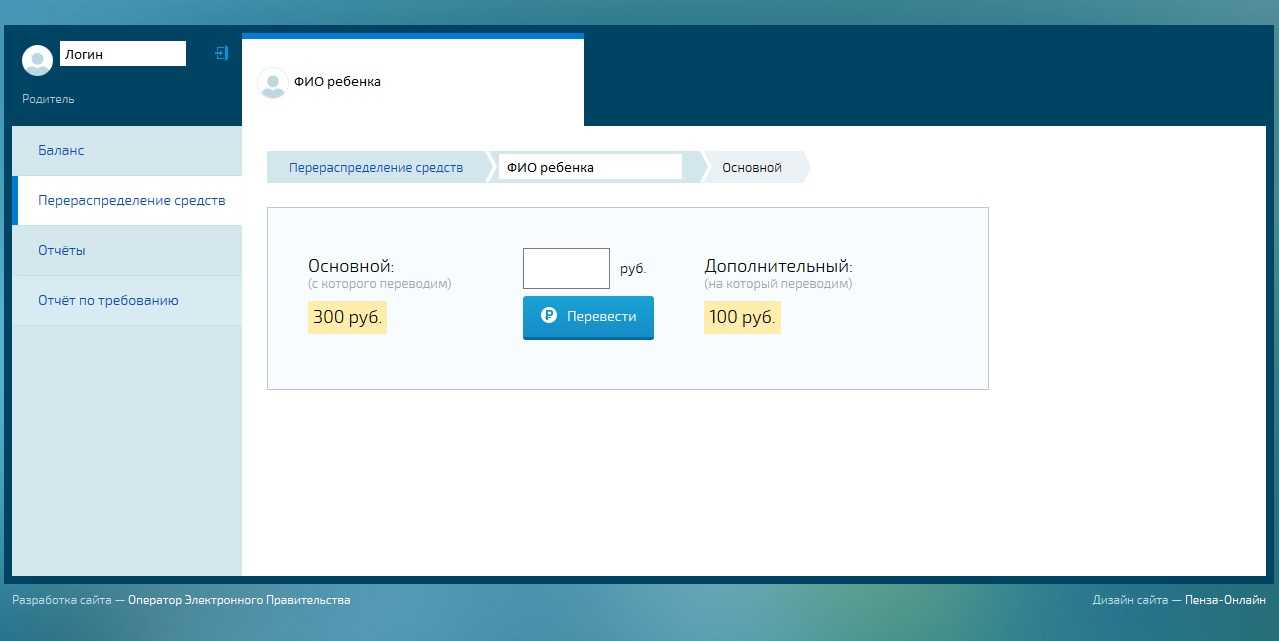Click the parent user avatar icon
The image size is (1279, 641).
37,61
